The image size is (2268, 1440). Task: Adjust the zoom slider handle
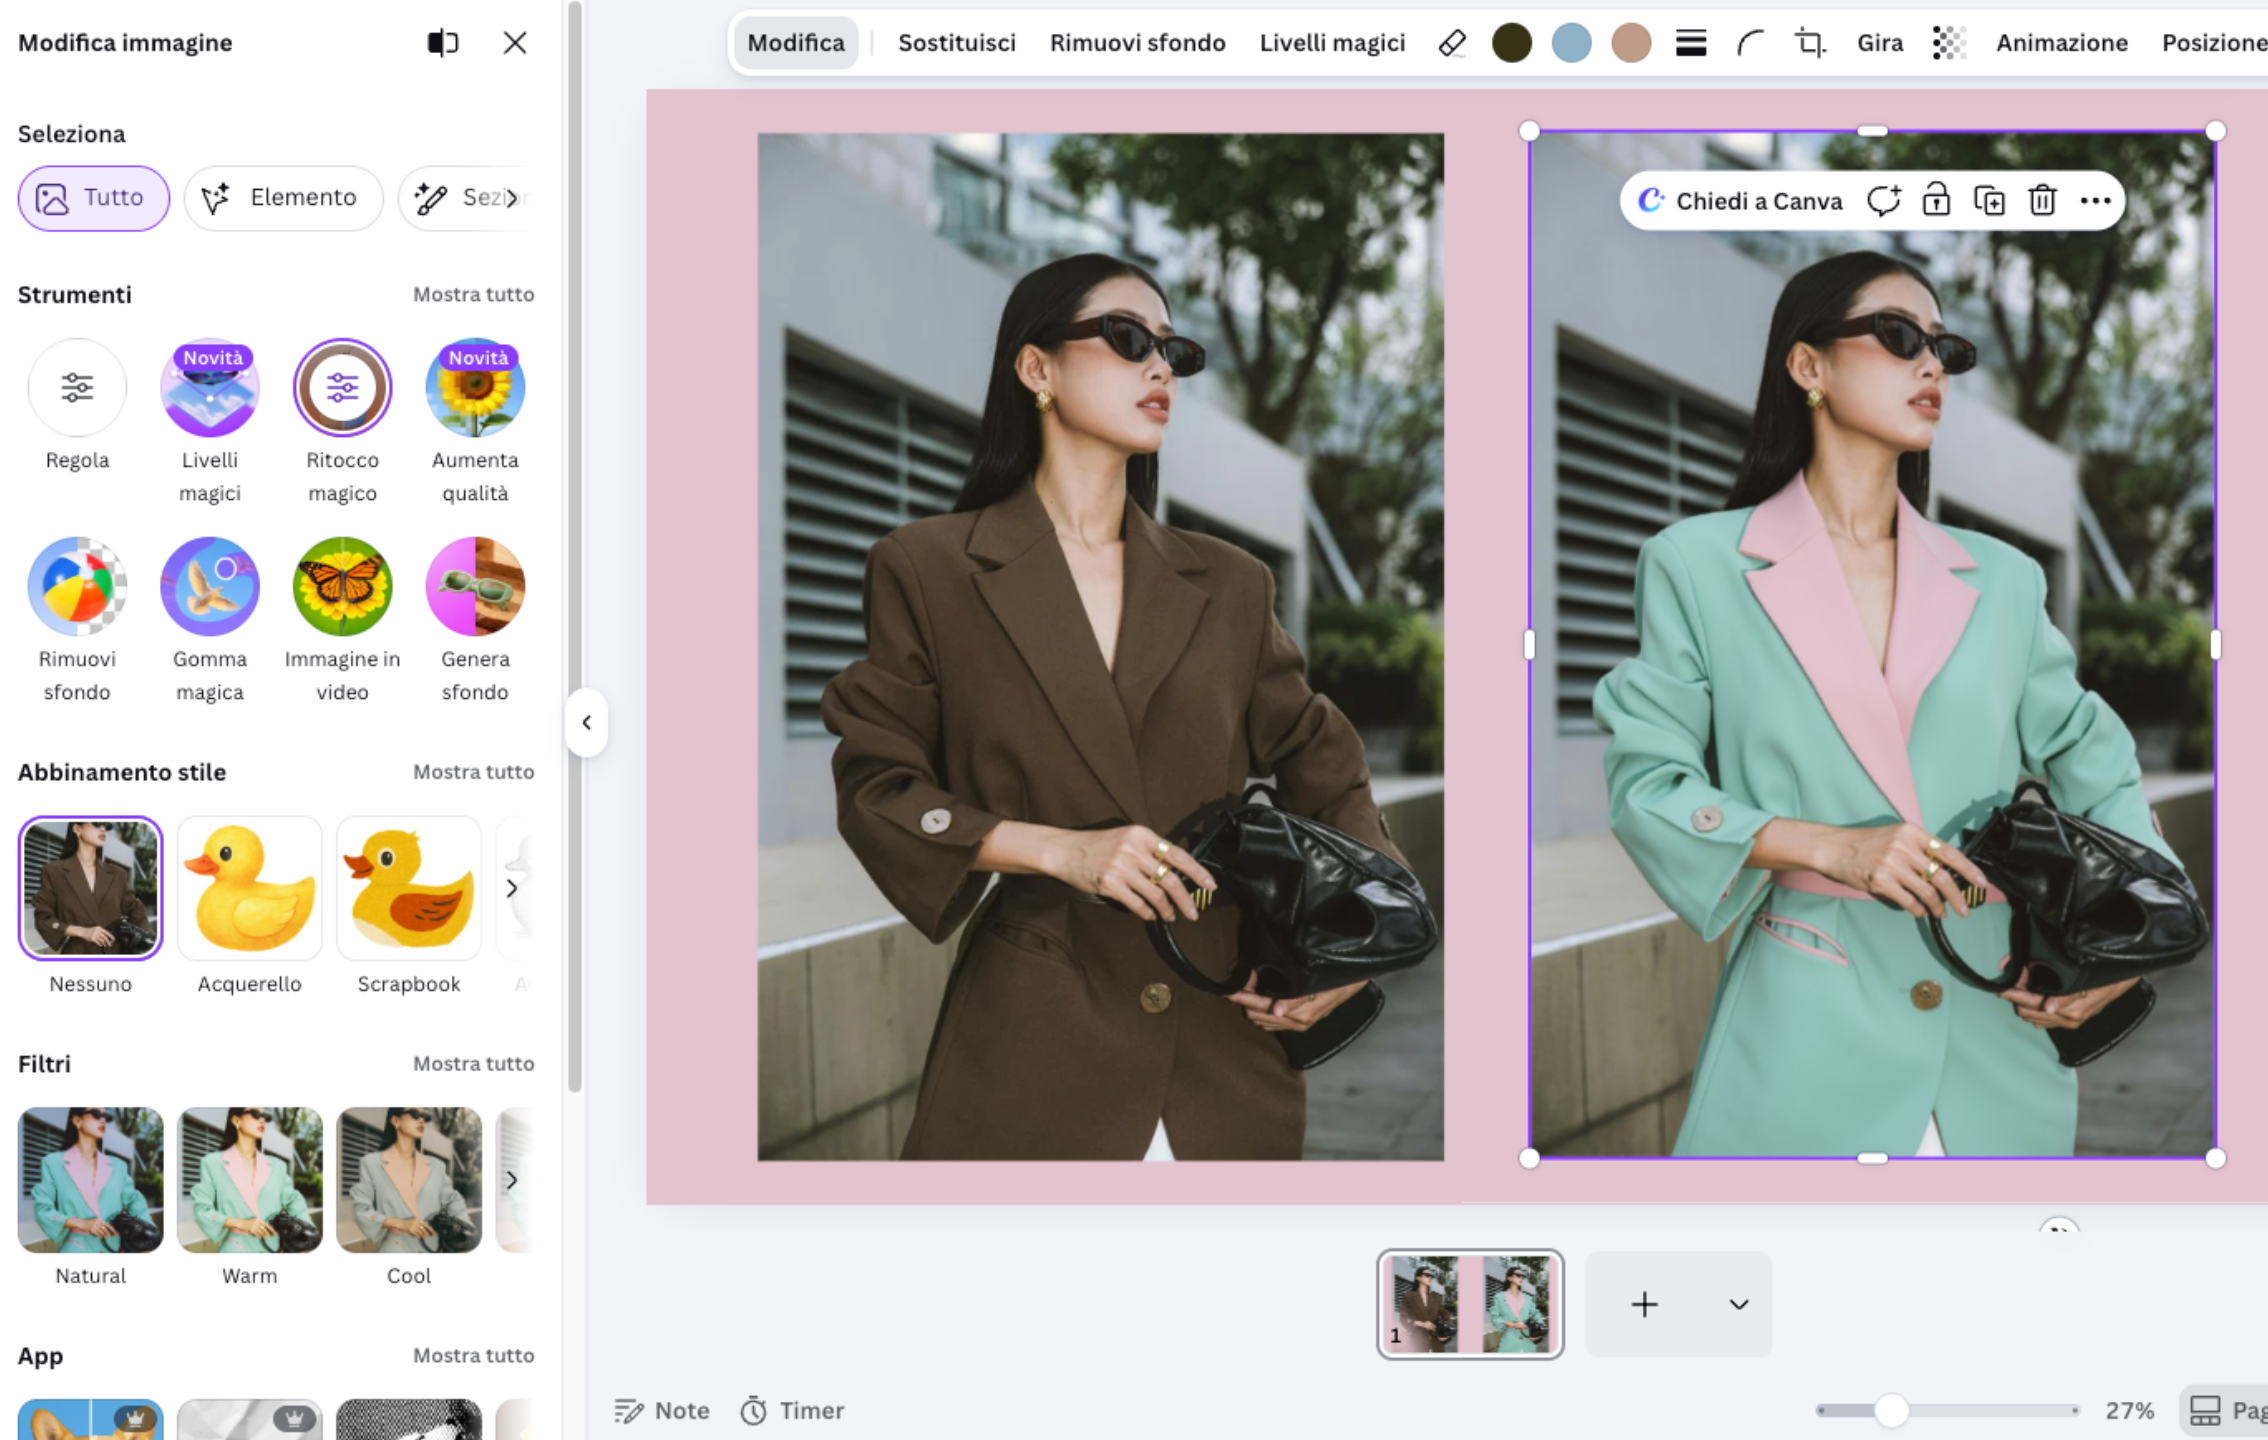[x=1891, y=1411]
